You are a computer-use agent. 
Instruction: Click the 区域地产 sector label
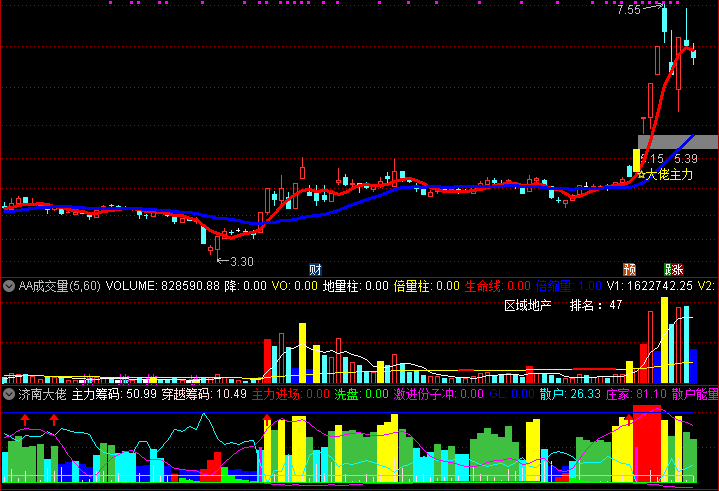tap(528, 305)
